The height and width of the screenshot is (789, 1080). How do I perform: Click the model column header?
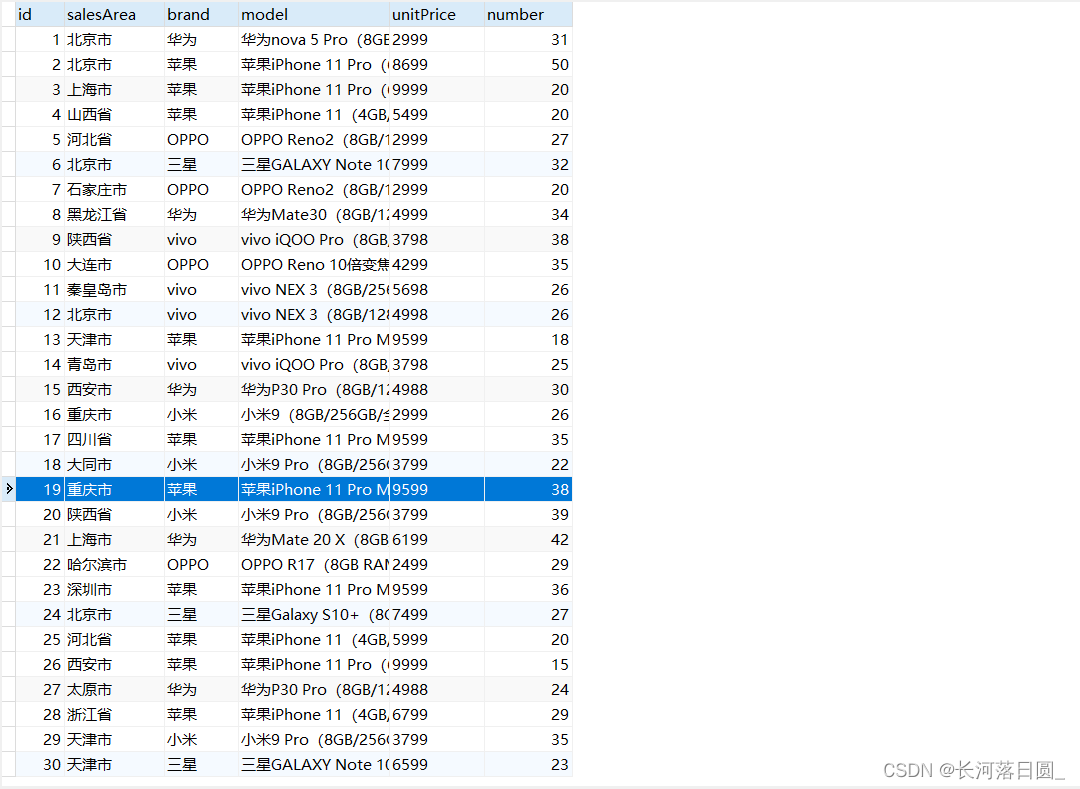tap(313, 14)
